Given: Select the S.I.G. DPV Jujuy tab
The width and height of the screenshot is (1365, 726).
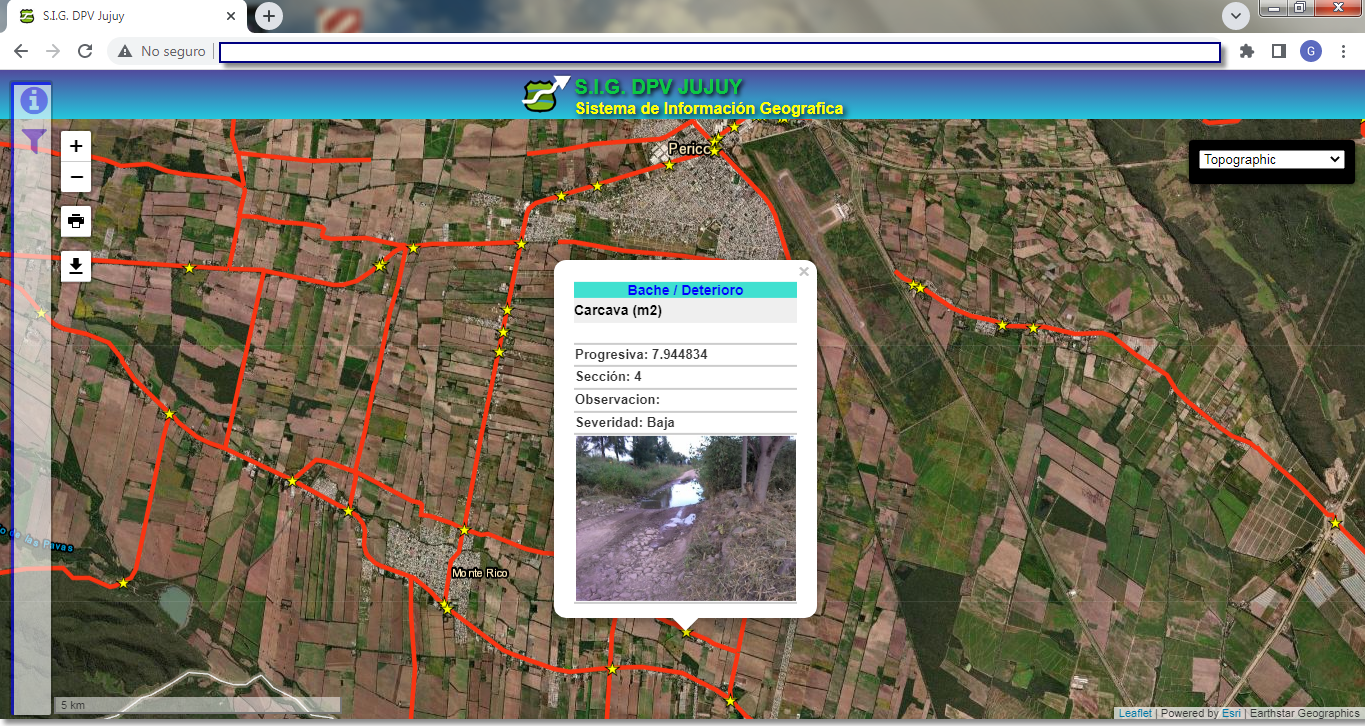Looking at the screenshot, I should click(125, 17).
